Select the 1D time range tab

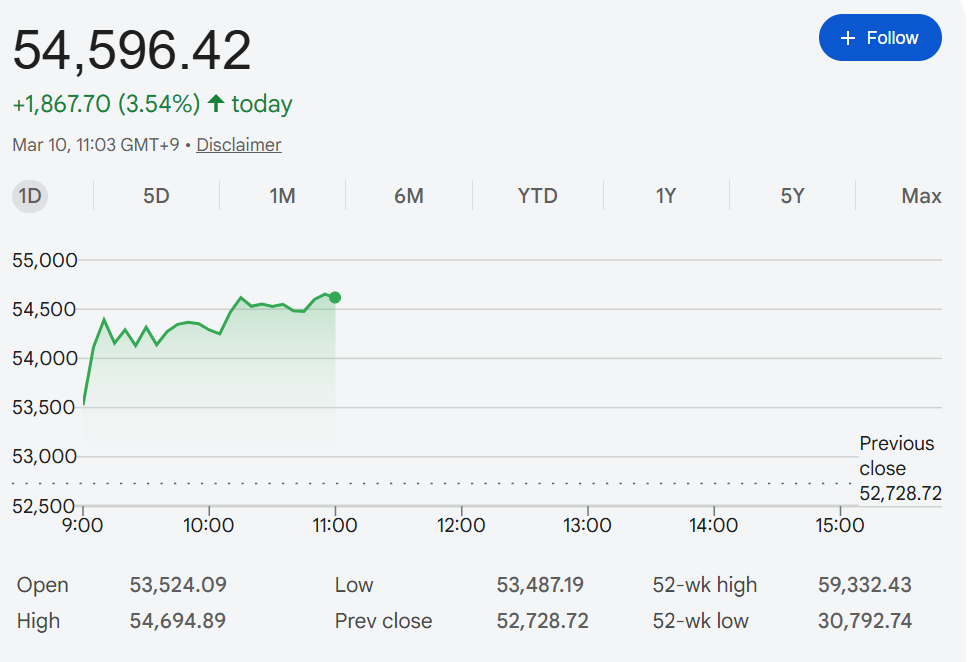(30, 196)
